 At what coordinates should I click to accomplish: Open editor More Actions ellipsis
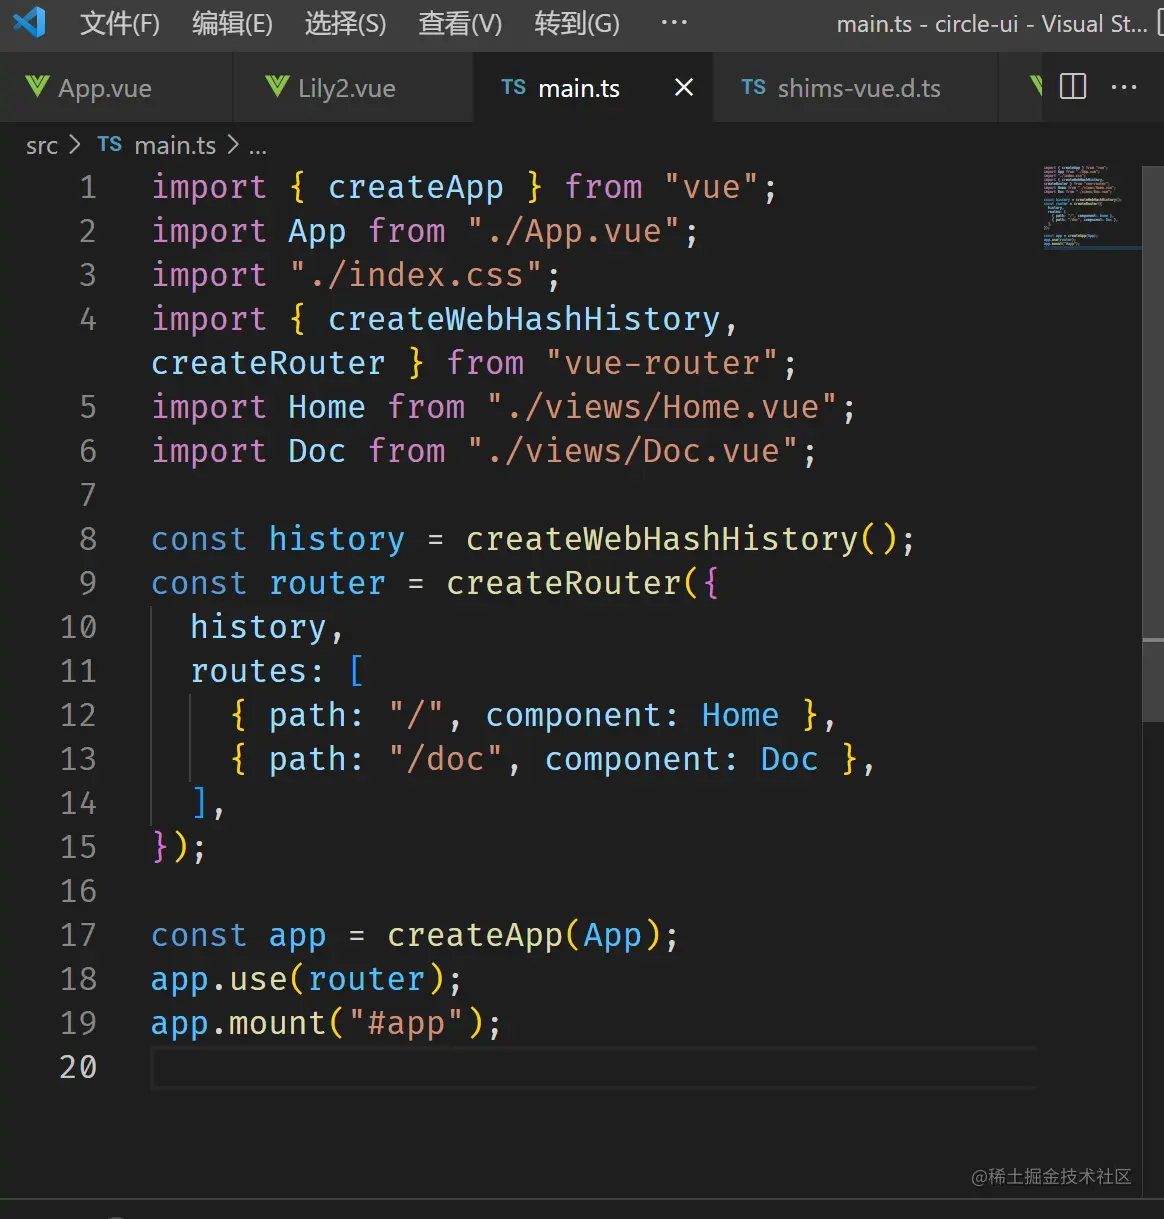[1124, 87]
